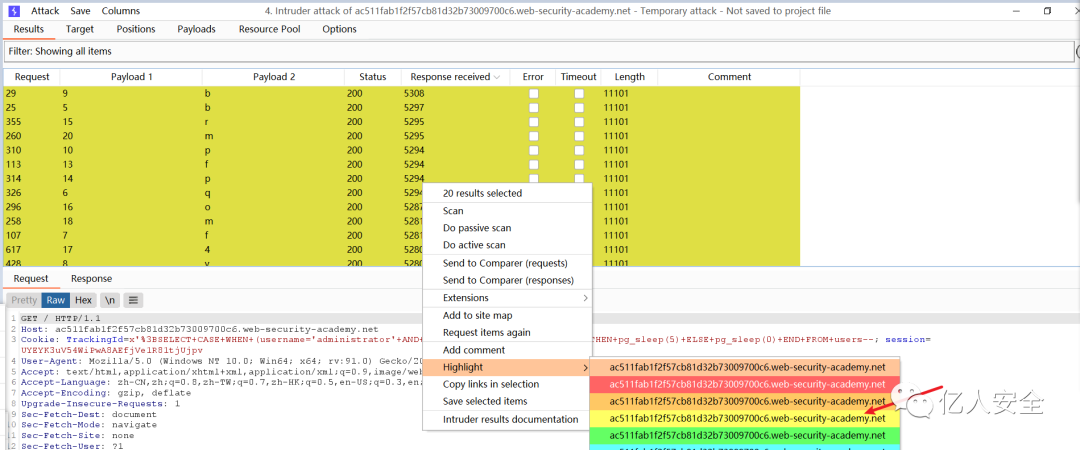Switch to the Target tab
Viewport: 1080px width, 450px height.
click(x=80, y=29)
